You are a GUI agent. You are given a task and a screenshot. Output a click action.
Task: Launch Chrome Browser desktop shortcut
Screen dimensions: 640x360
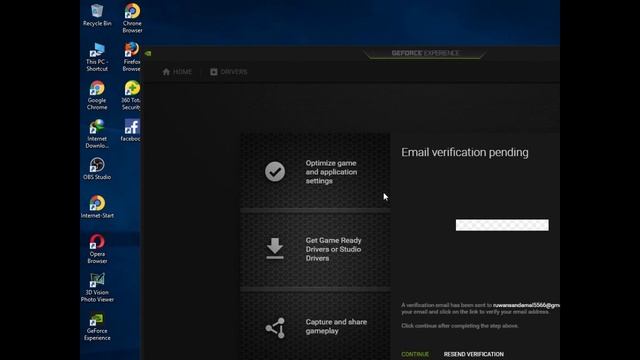pos(132,18)
